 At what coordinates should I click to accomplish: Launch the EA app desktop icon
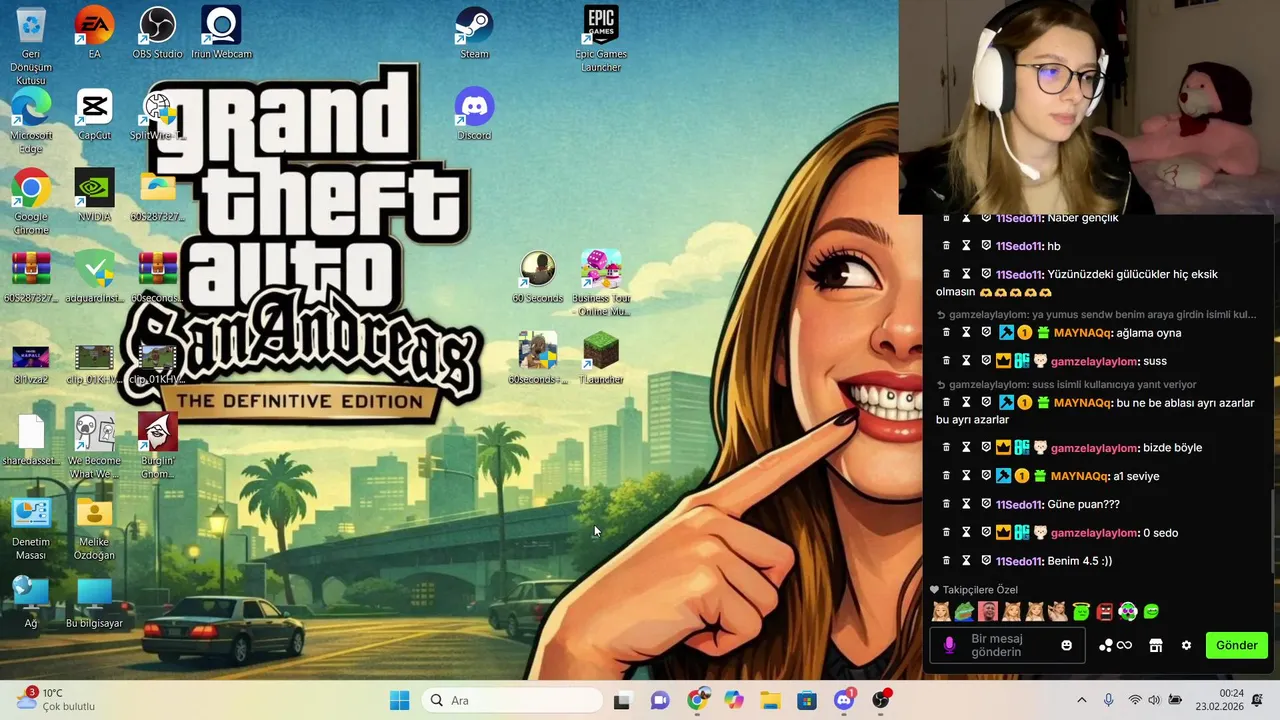click(x=94, y=32)
